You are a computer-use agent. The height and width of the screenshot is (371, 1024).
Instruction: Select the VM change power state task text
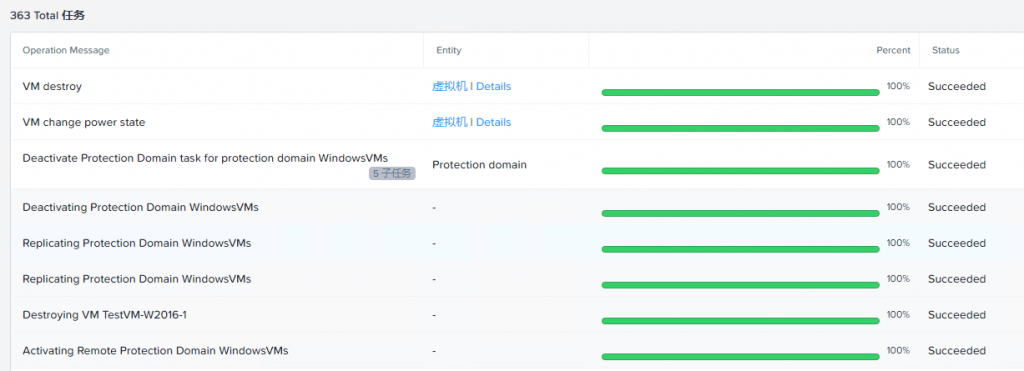[x=84, y=122]
